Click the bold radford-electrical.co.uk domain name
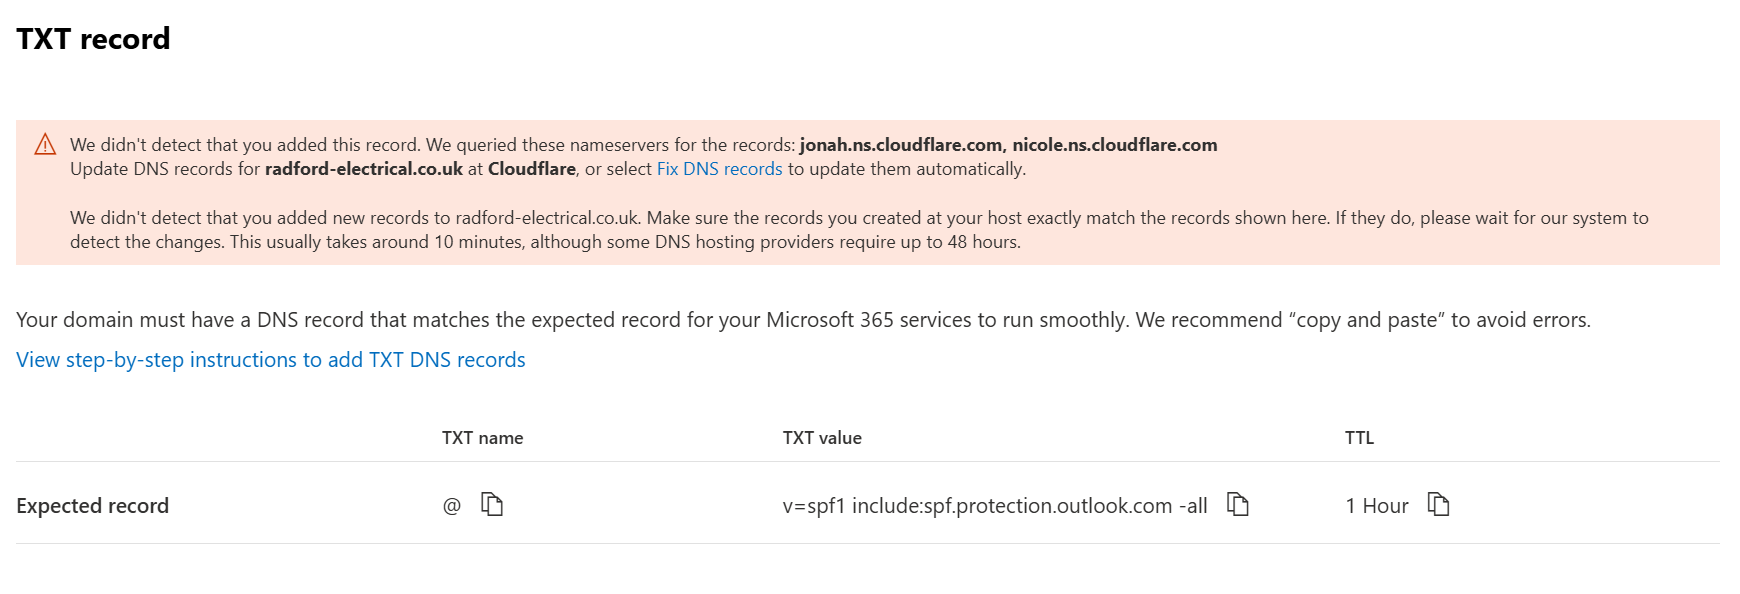 click(364, 169)
